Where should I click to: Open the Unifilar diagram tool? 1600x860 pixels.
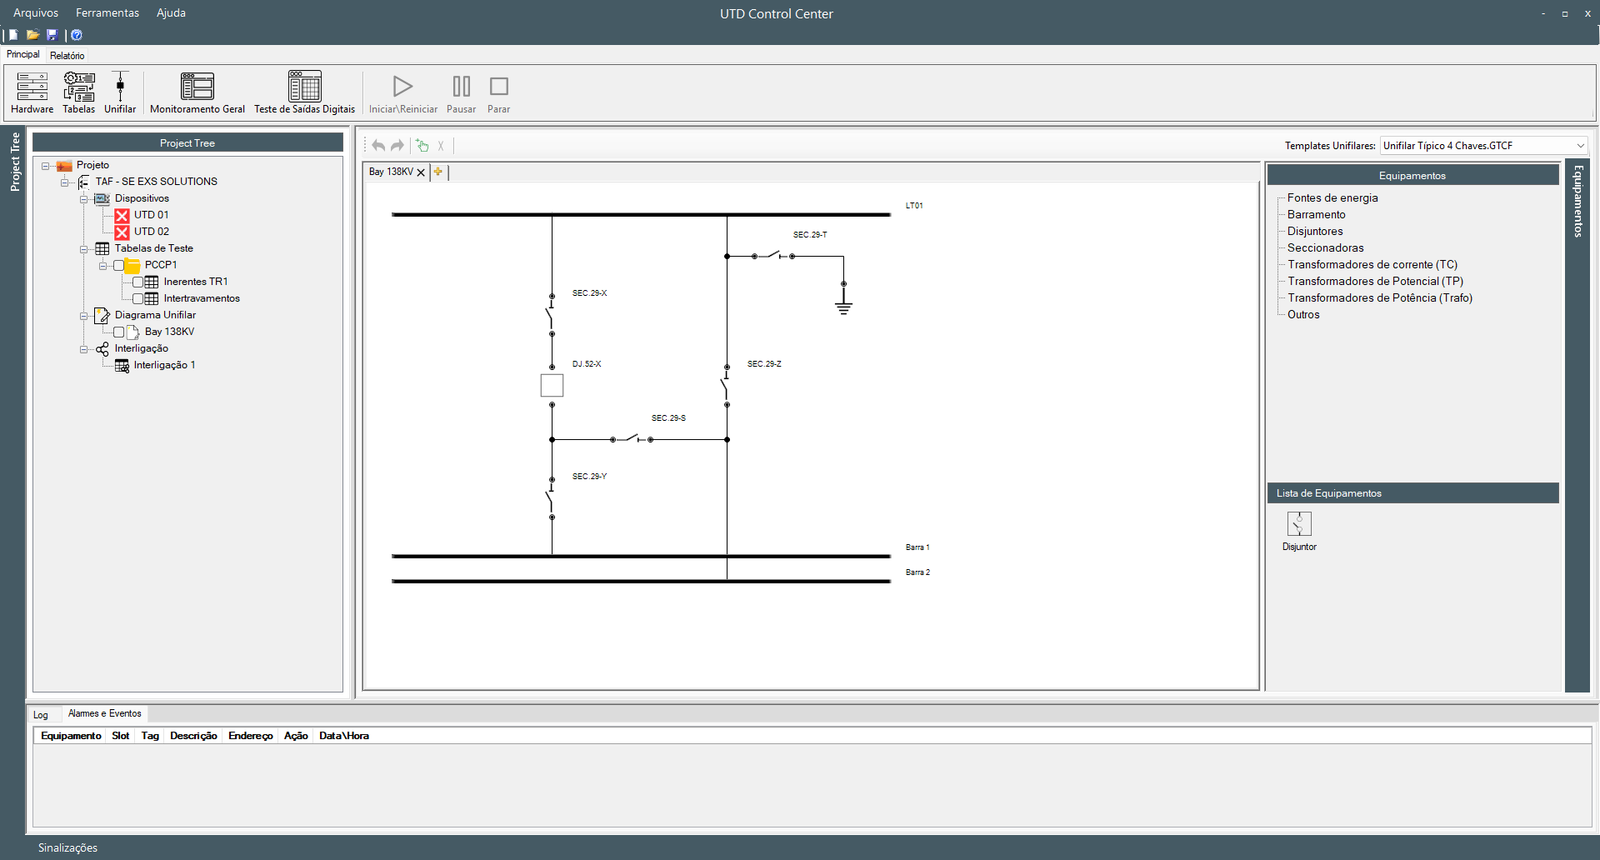[x=120, y=93]
